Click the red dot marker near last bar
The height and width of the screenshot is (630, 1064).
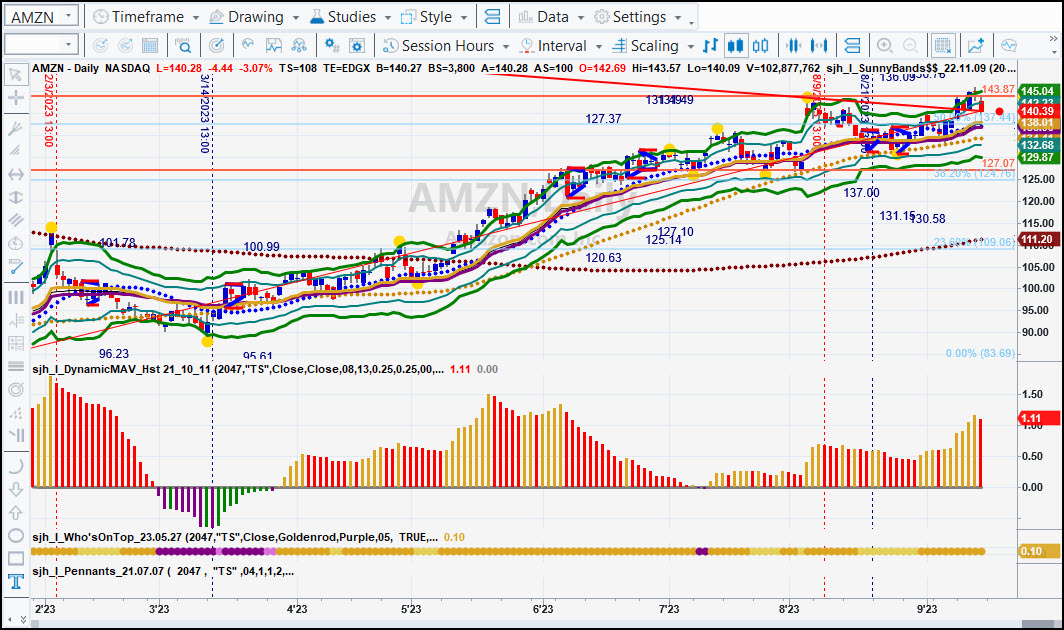click(1000, 111)
